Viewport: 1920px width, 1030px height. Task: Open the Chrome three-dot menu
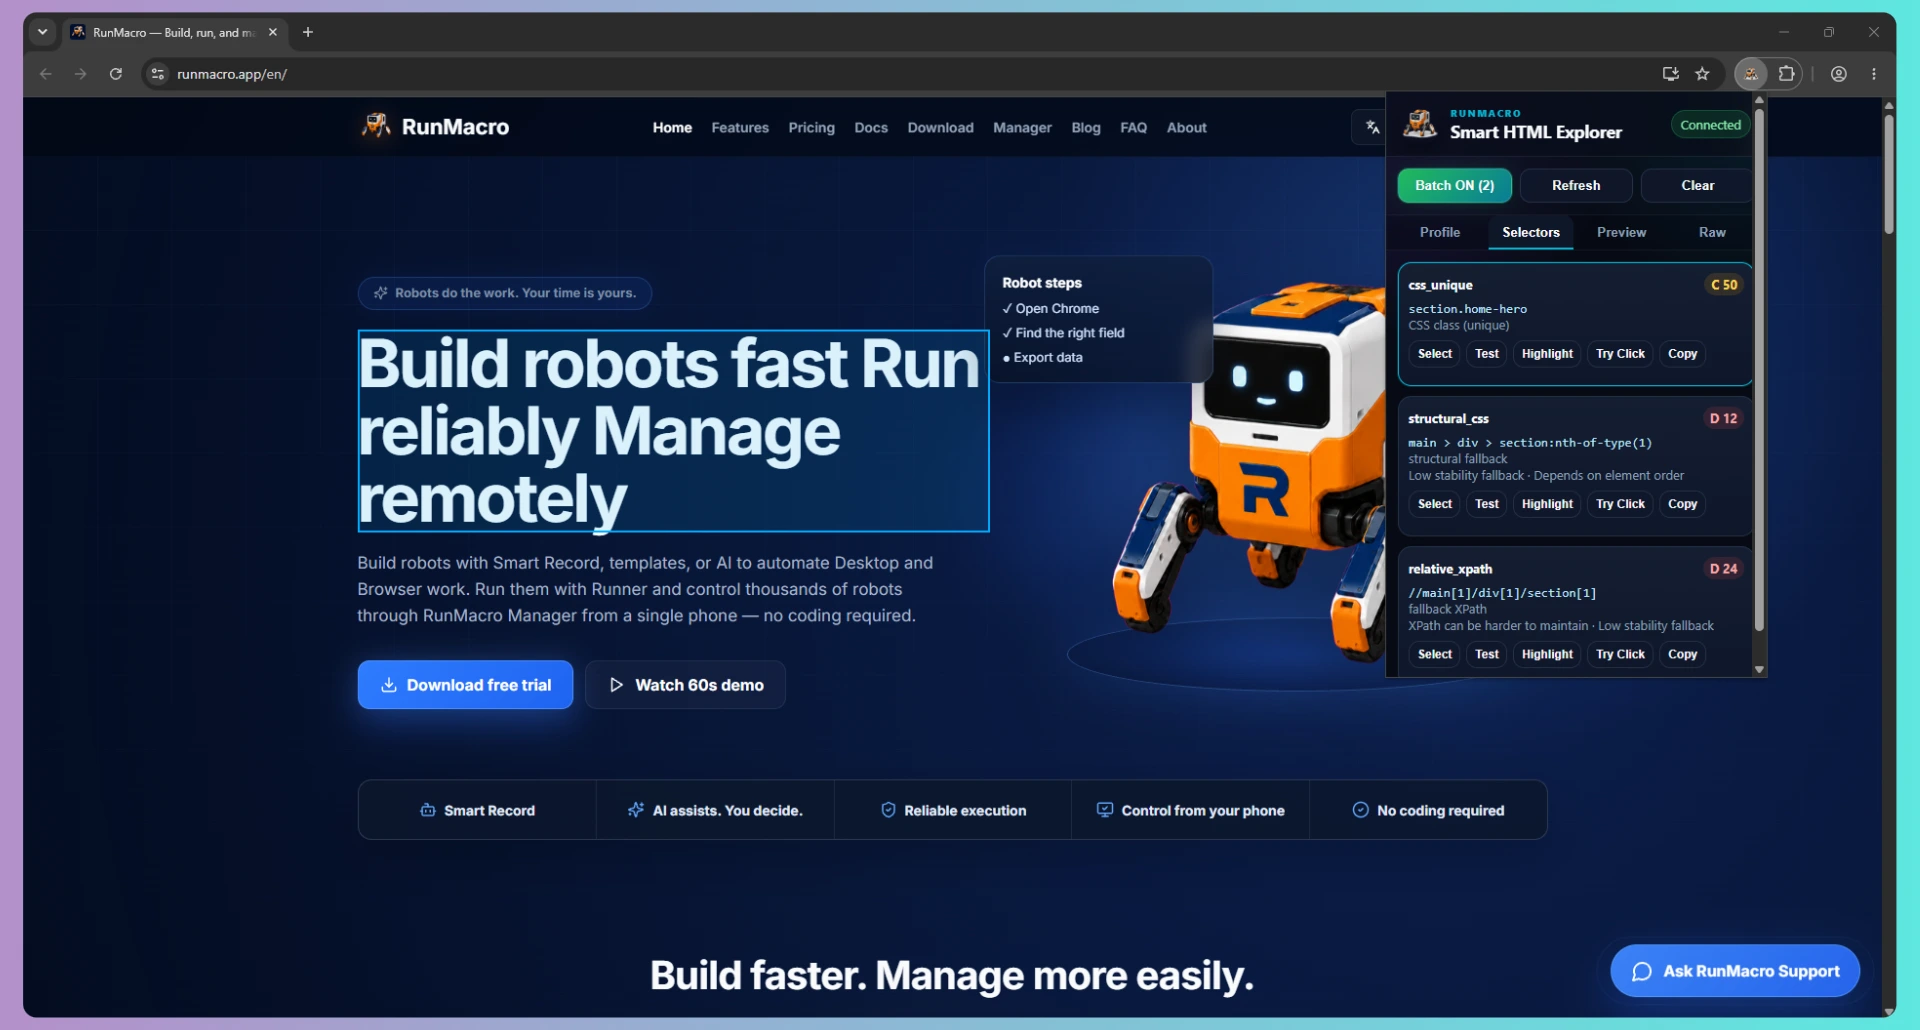(x=1873, y=74)
